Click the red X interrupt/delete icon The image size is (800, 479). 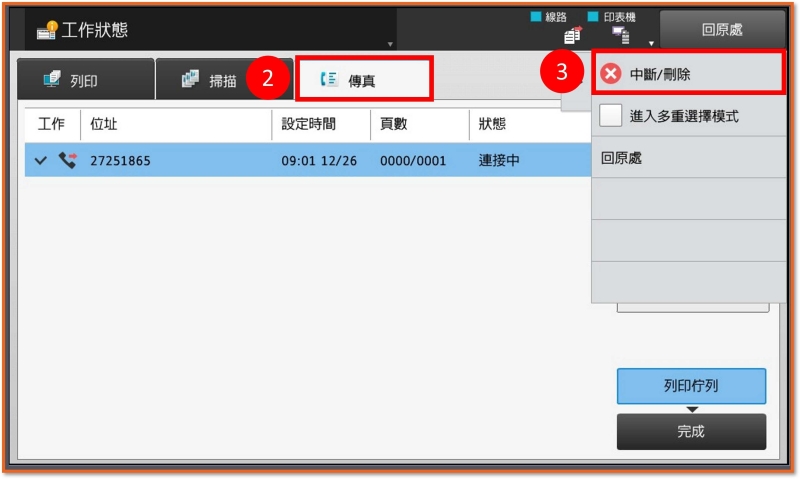click(610, 74)
